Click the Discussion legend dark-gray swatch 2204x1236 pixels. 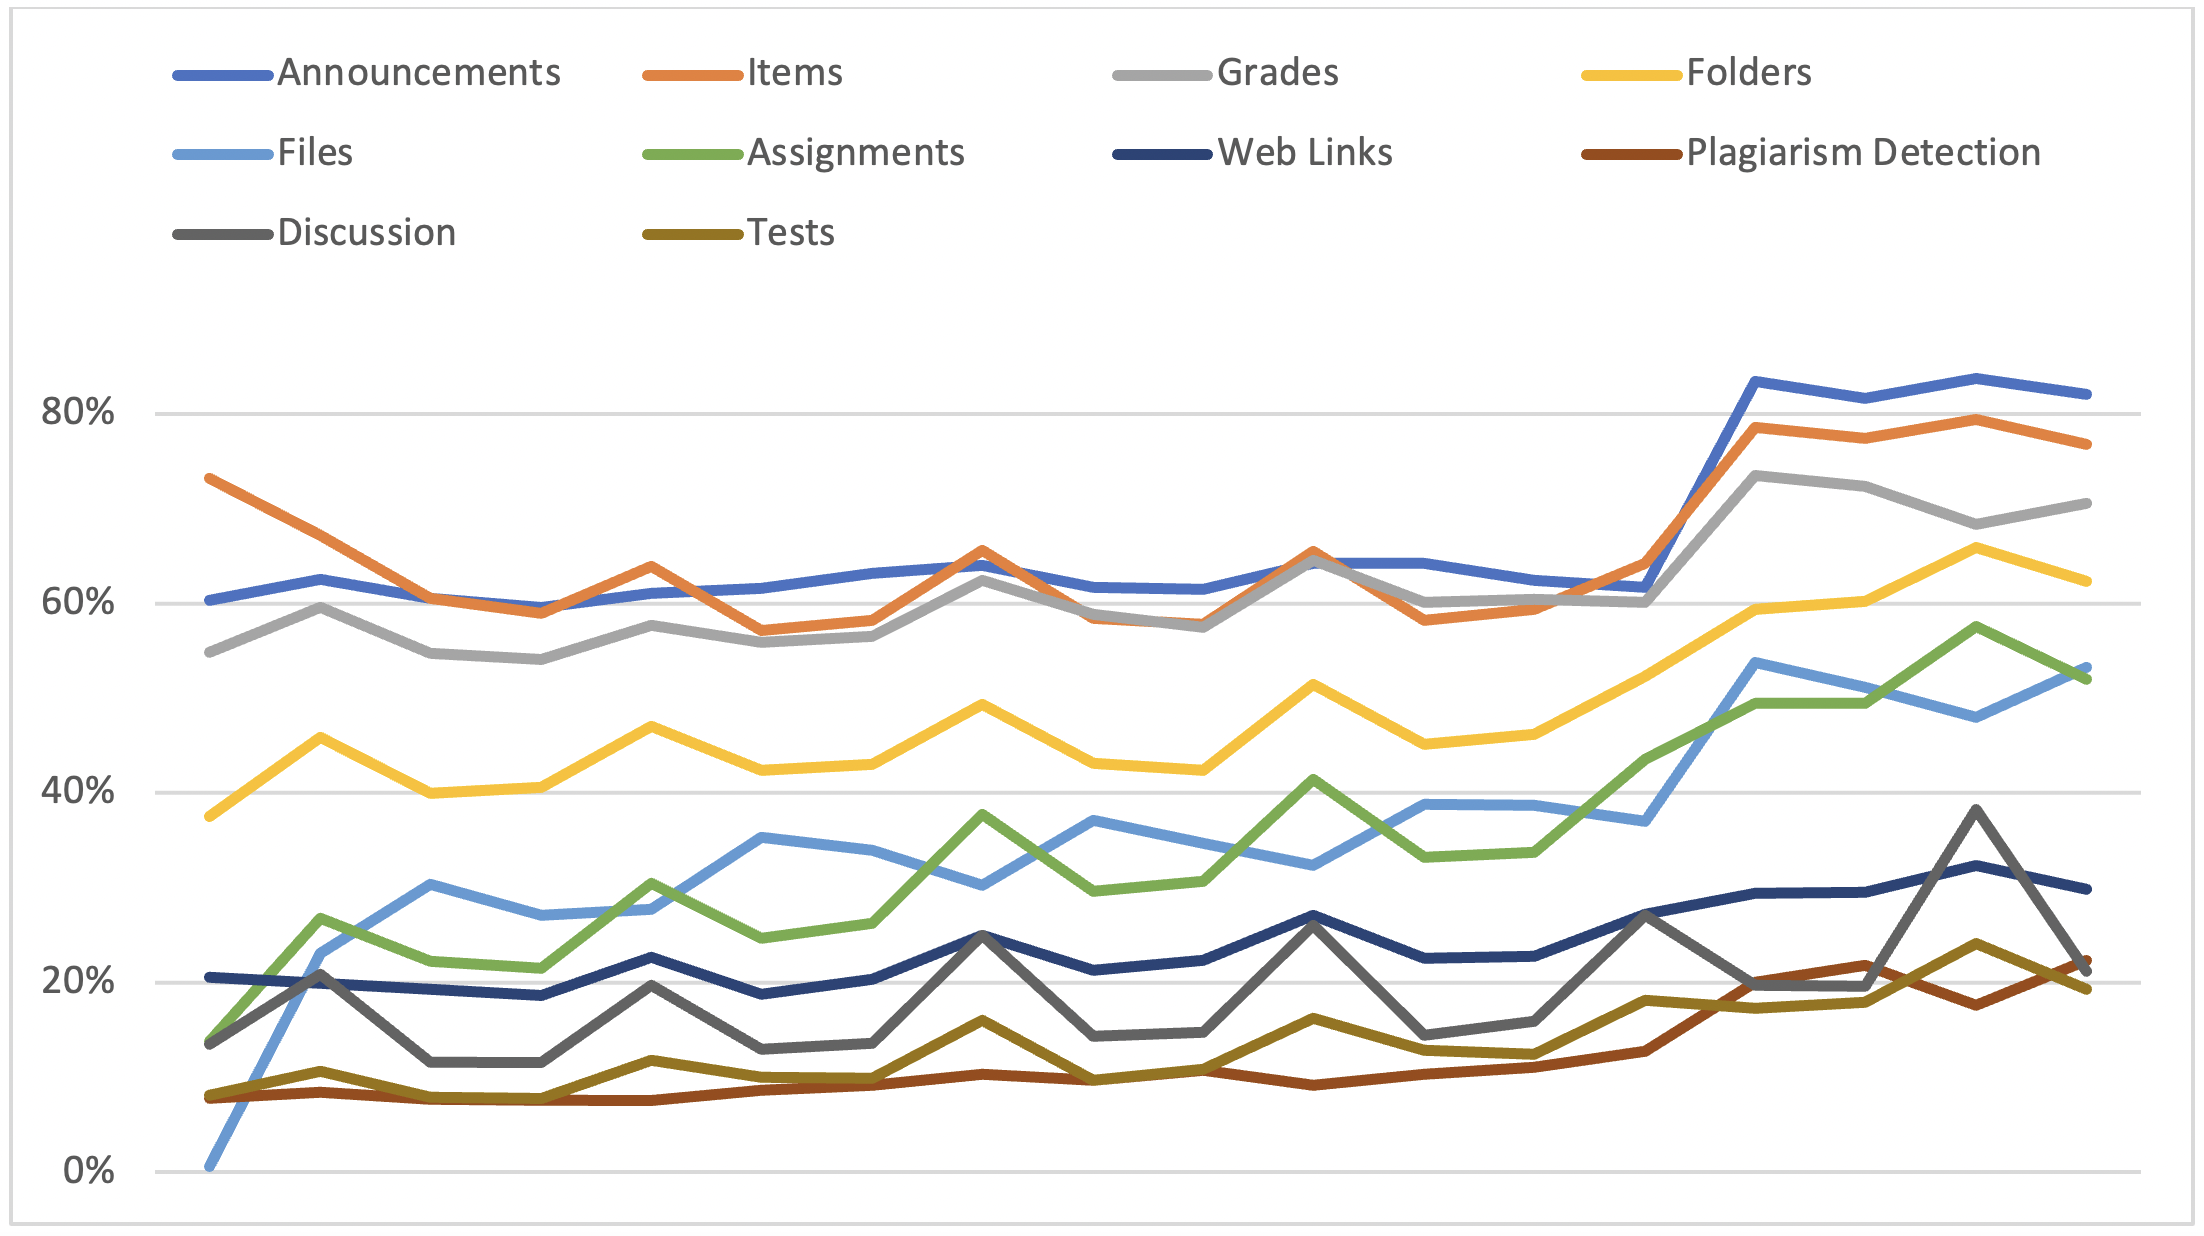[x=222, y=235]
